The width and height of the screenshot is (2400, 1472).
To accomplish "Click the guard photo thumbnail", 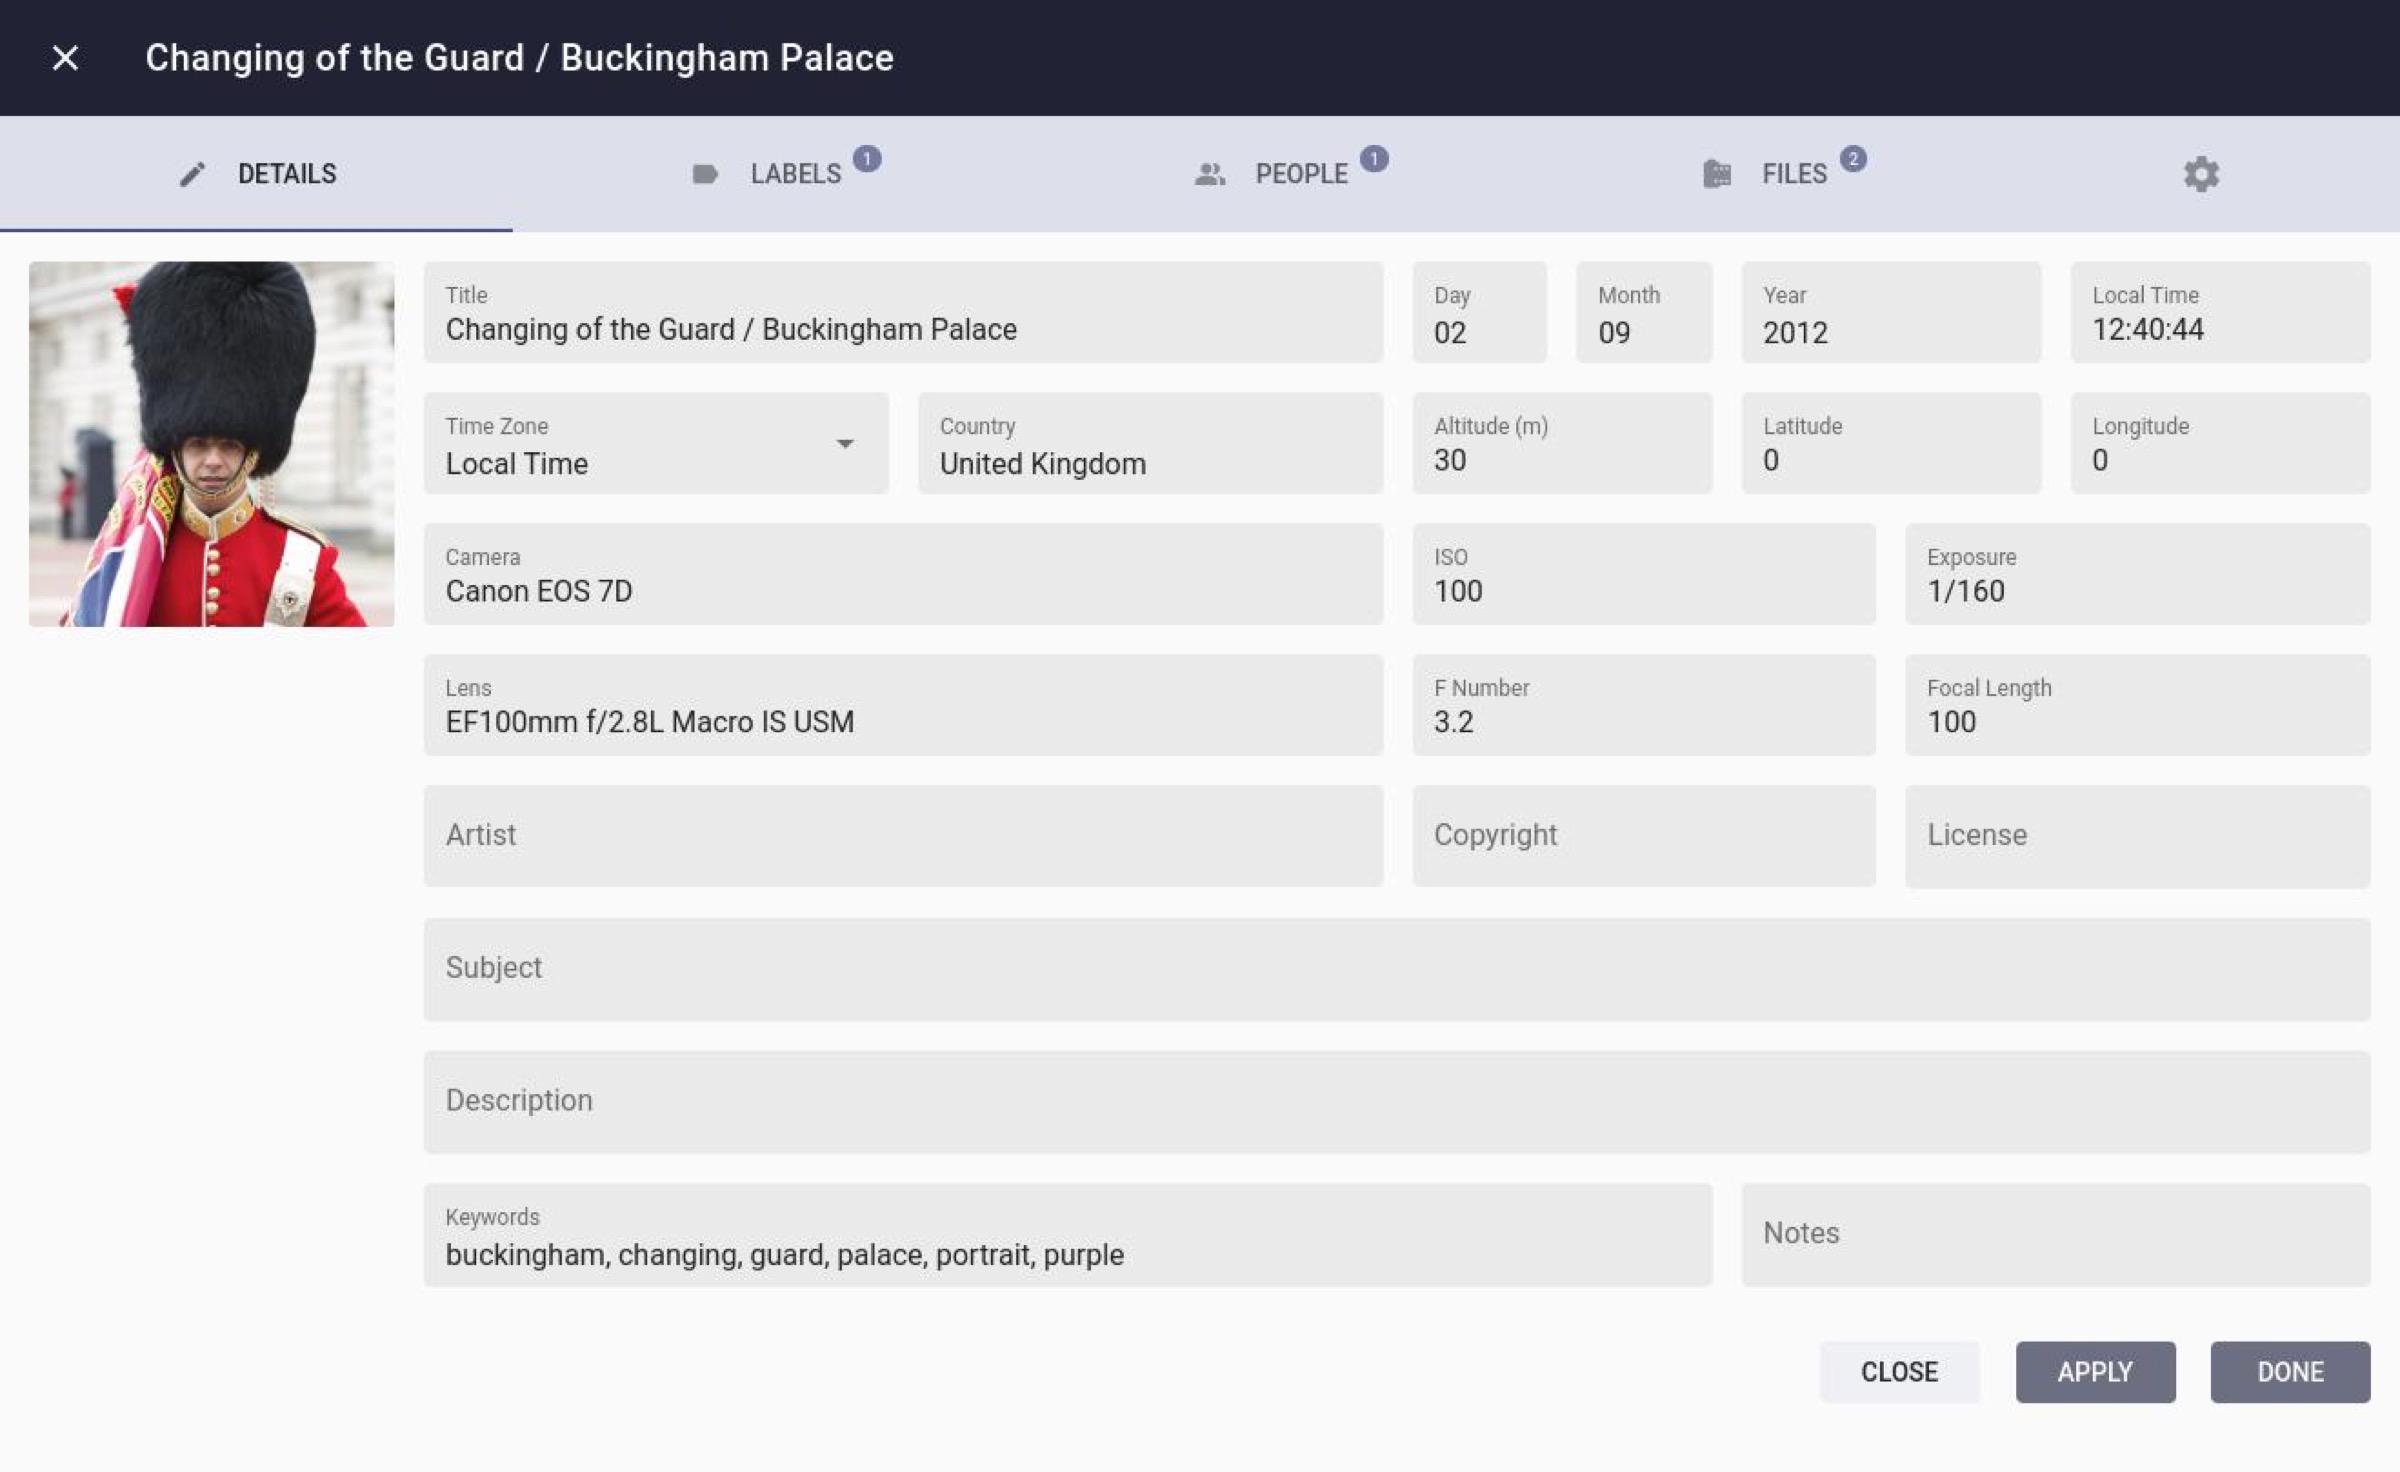I will [x=212, y=444].
